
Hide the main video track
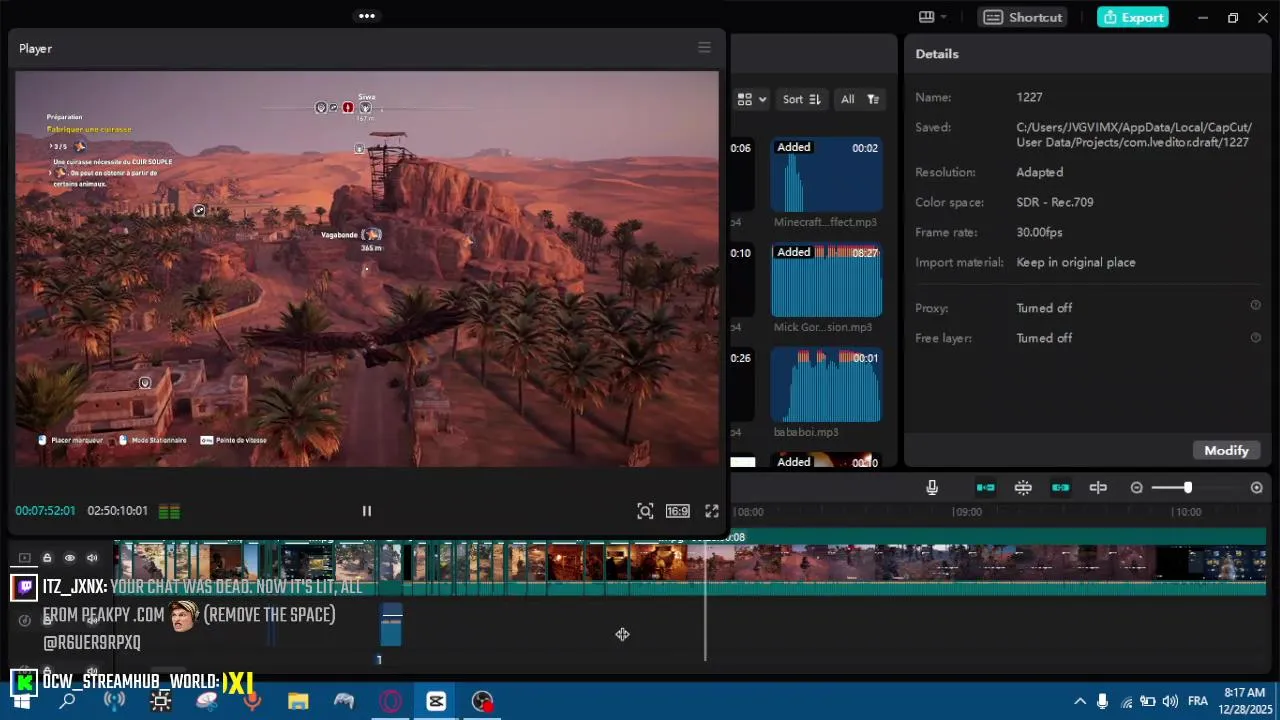pyautogui.click(x=70, y=558)
